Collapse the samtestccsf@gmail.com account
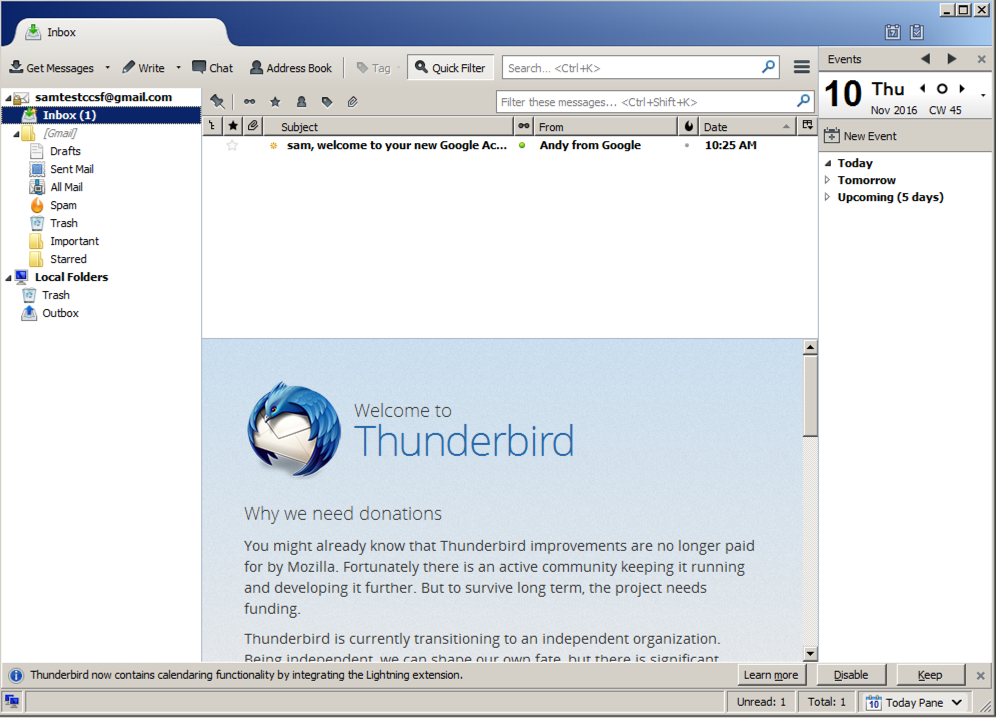 [8, 98]
